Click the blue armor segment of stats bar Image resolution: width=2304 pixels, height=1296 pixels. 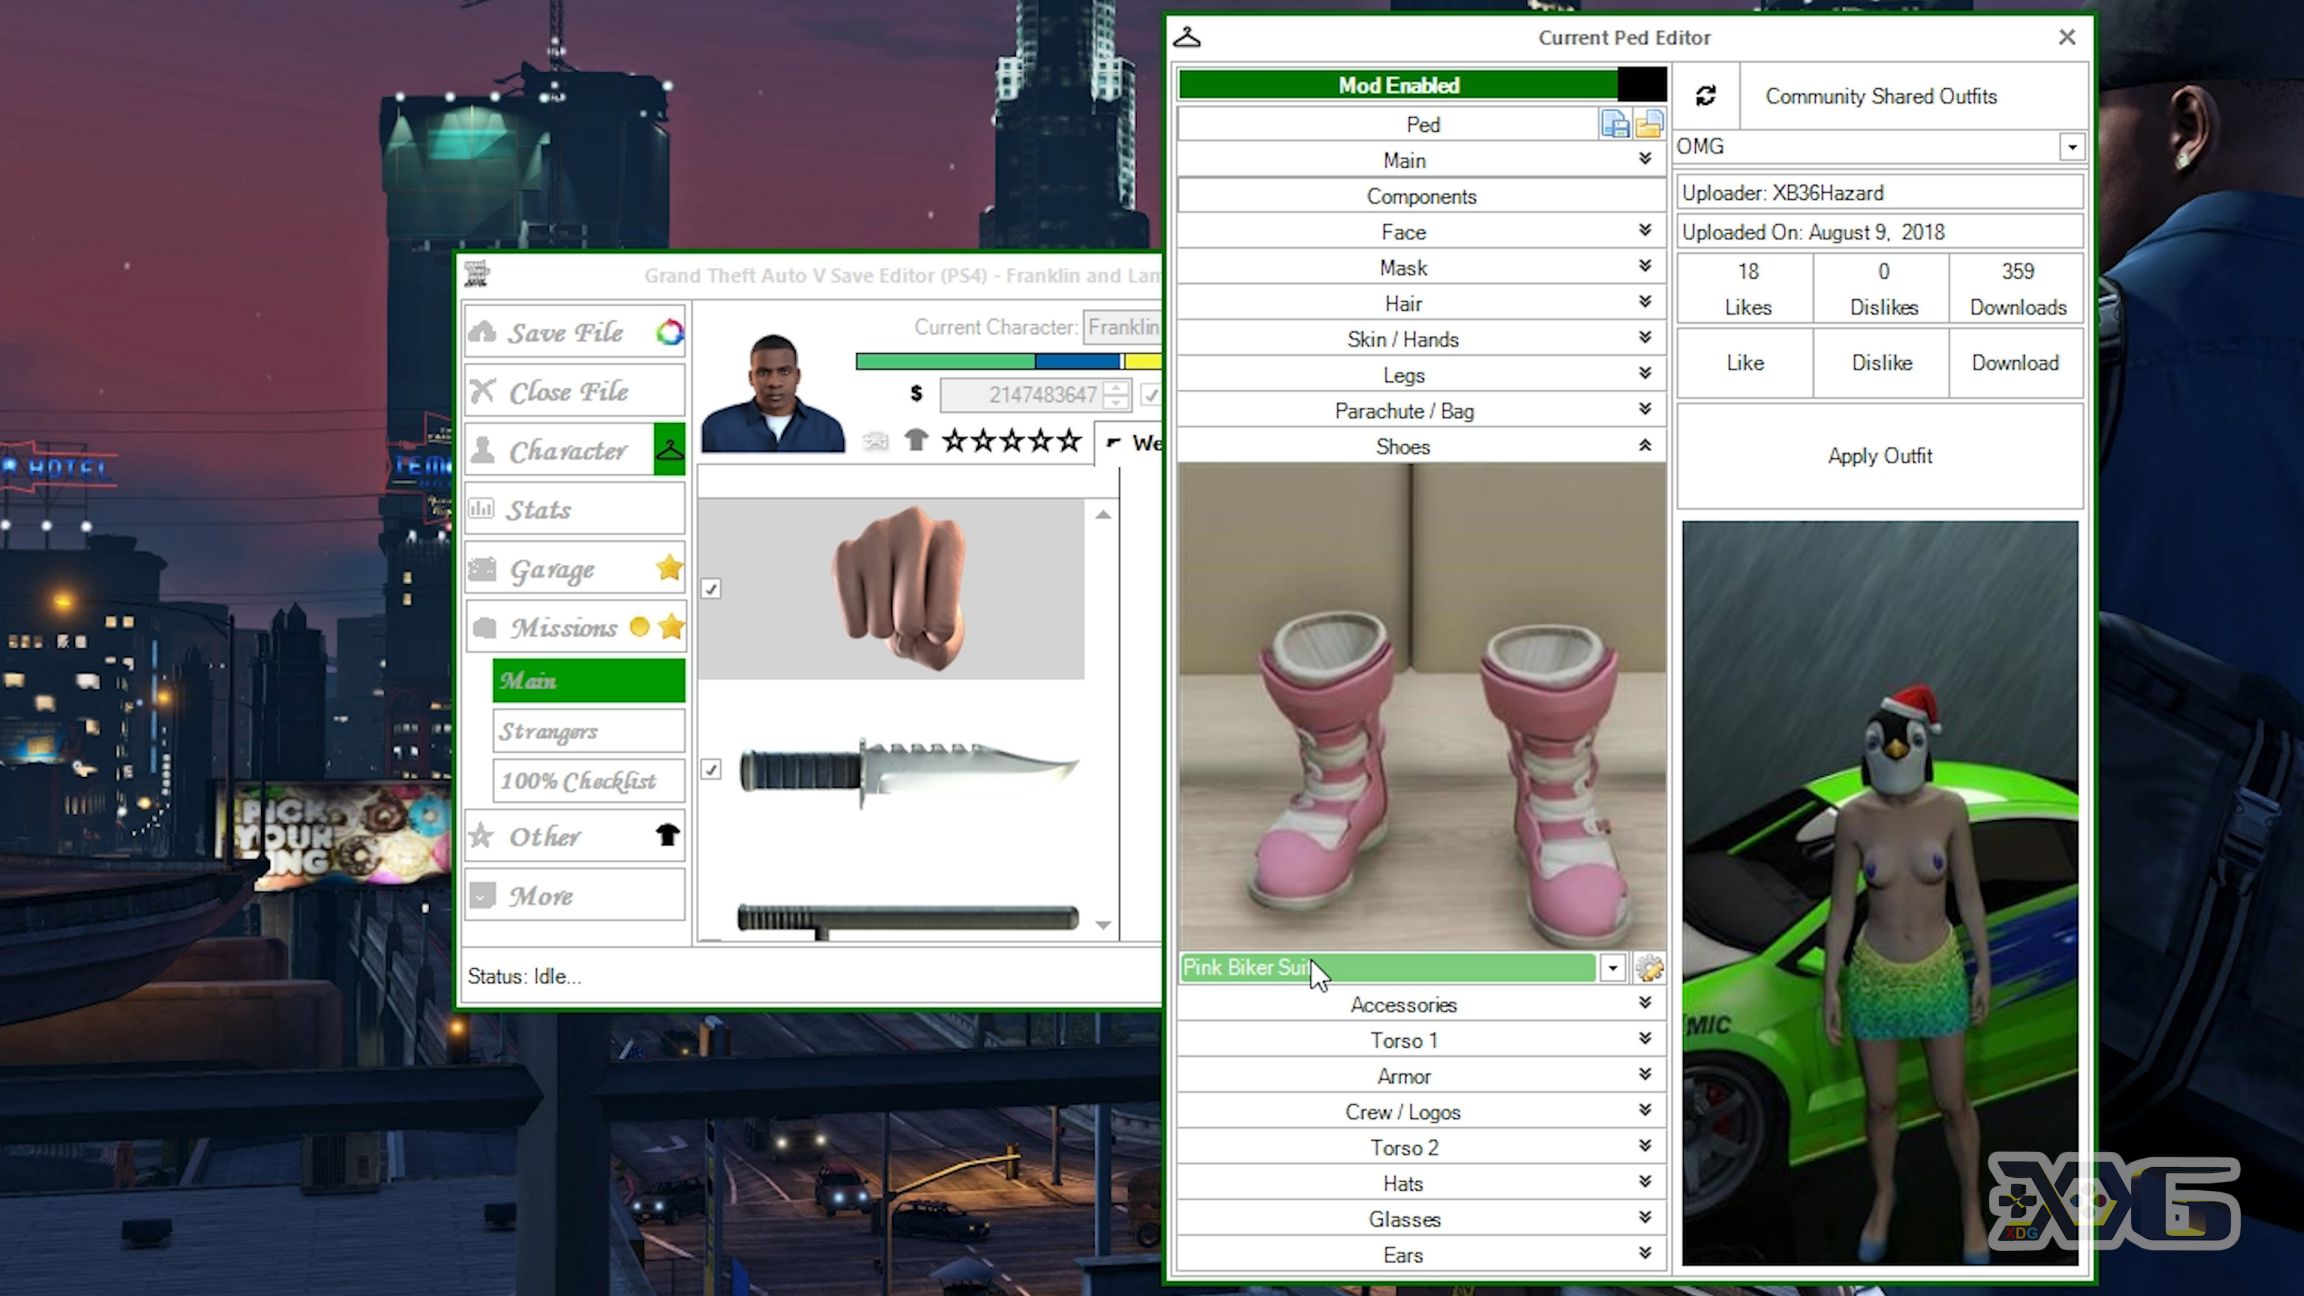click(x=1078, y=361)
